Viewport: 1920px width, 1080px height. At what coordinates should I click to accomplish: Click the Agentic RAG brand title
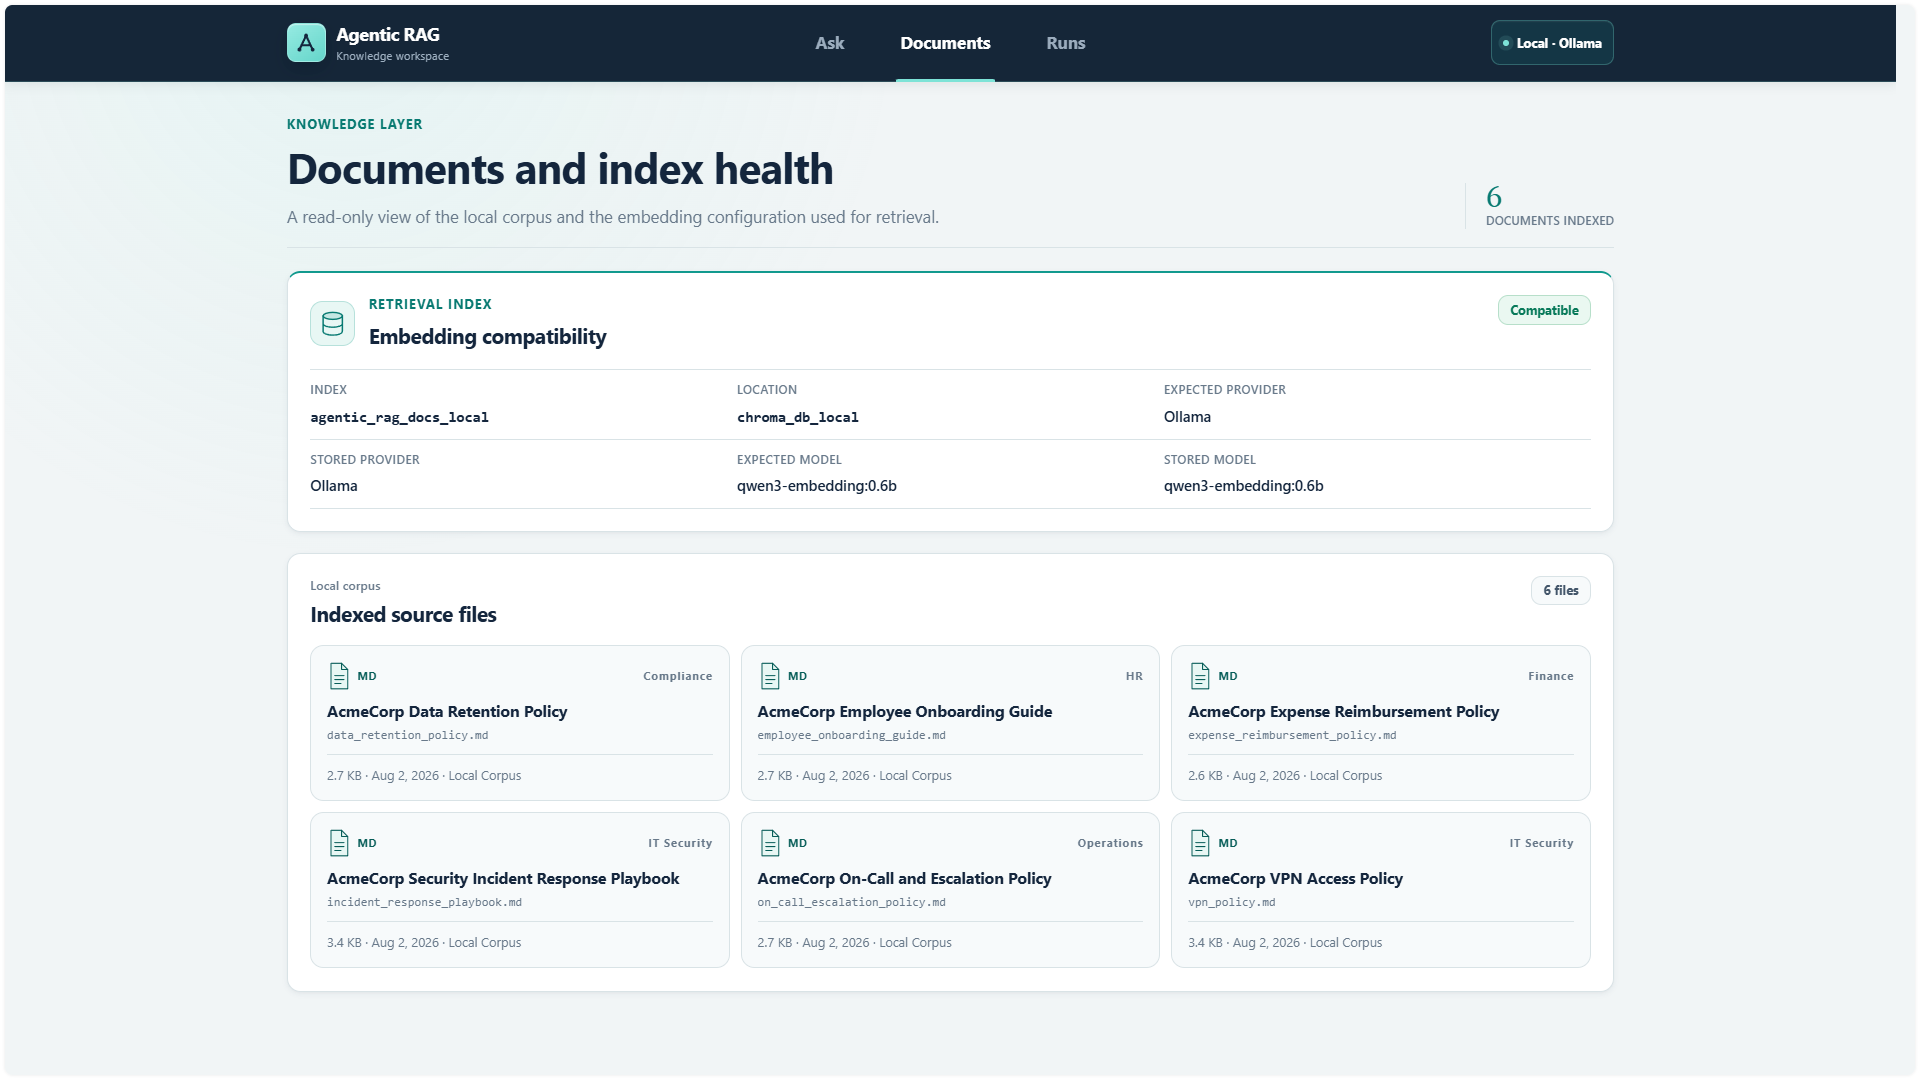pyautogui.click(x=388, y=35)
